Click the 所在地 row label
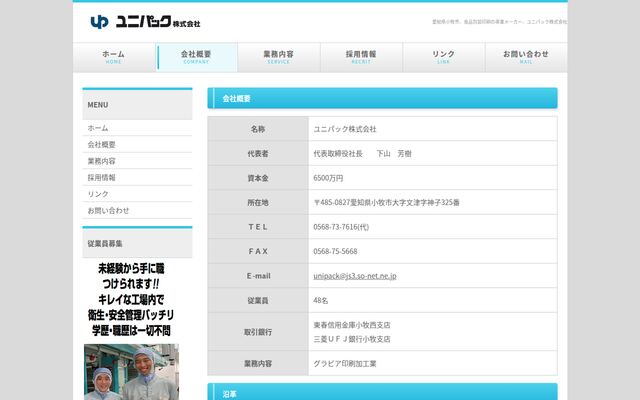 coord(258,202)
